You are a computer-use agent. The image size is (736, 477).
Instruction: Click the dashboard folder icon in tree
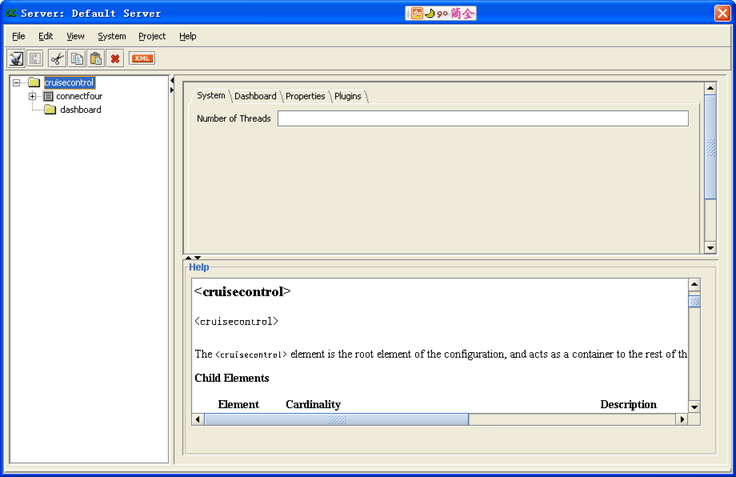tap(50, 110)
